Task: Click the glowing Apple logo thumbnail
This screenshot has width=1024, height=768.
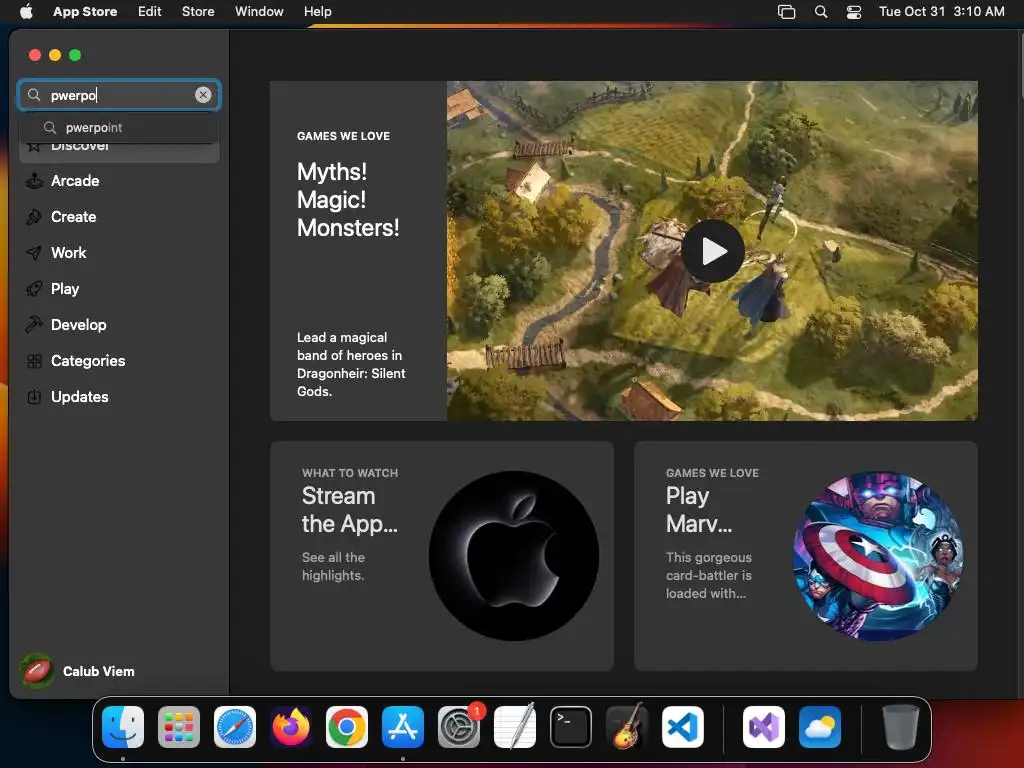Action: point(514,556)
